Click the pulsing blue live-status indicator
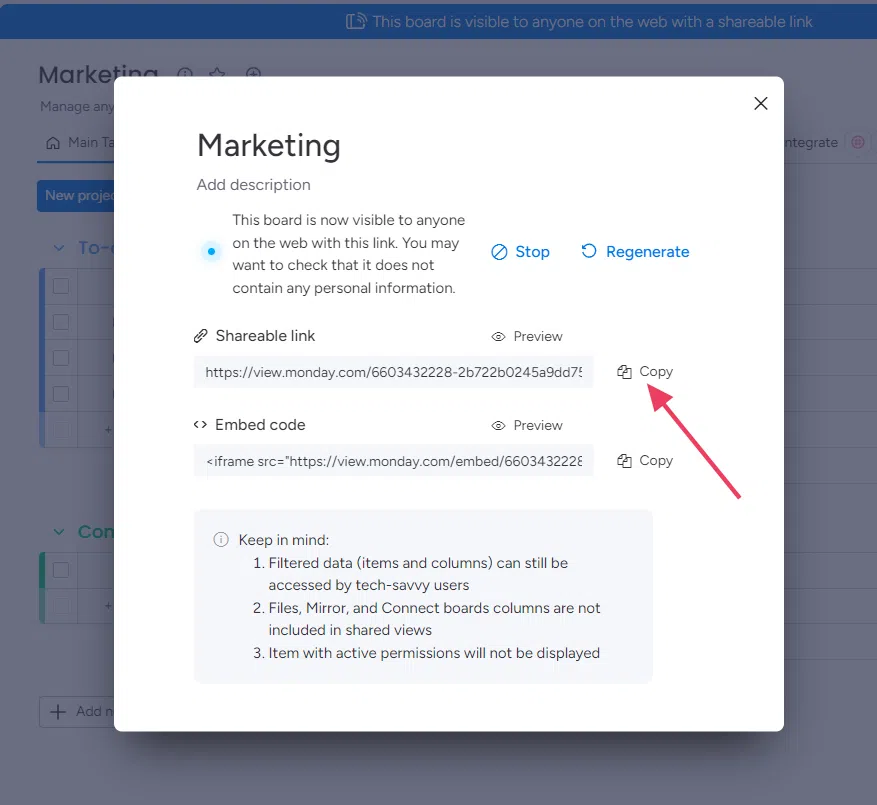This screenshot has height=805, width=877. click(x=210, y=252)
